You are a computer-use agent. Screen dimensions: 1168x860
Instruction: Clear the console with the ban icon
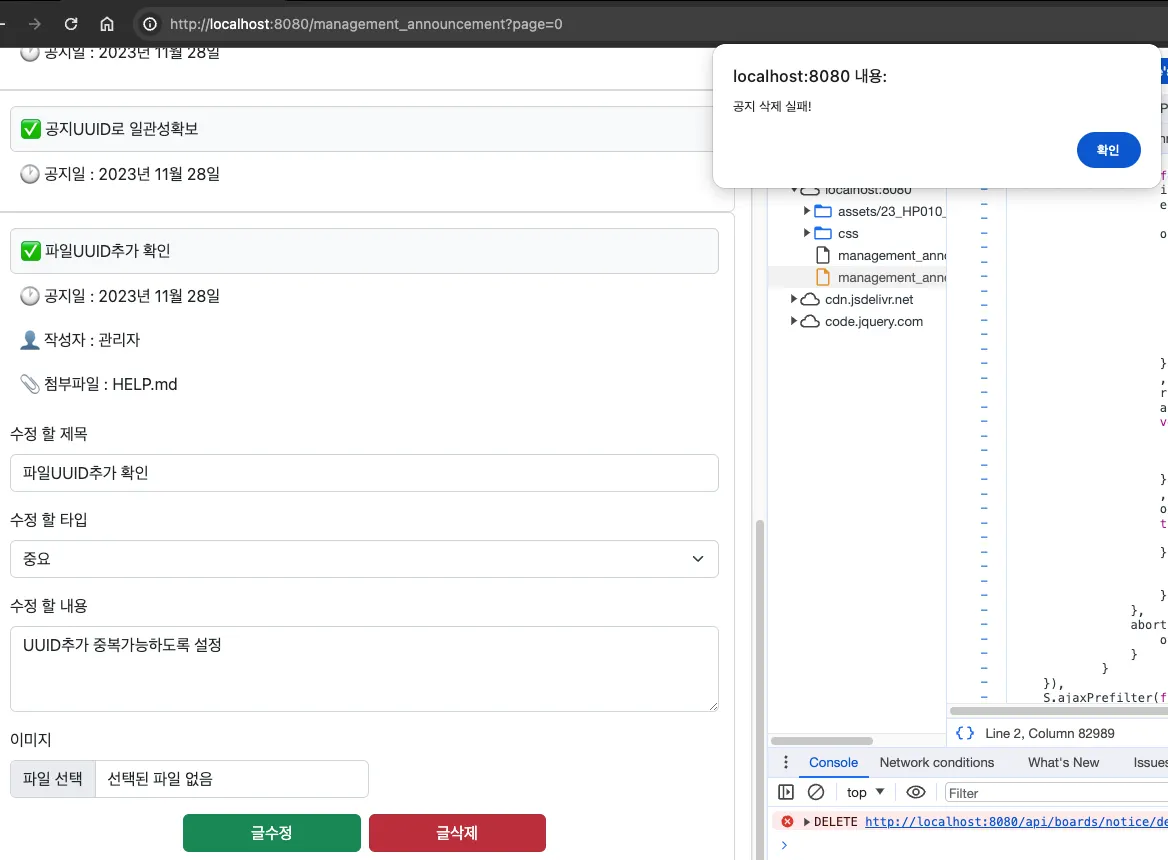[816, 792]
